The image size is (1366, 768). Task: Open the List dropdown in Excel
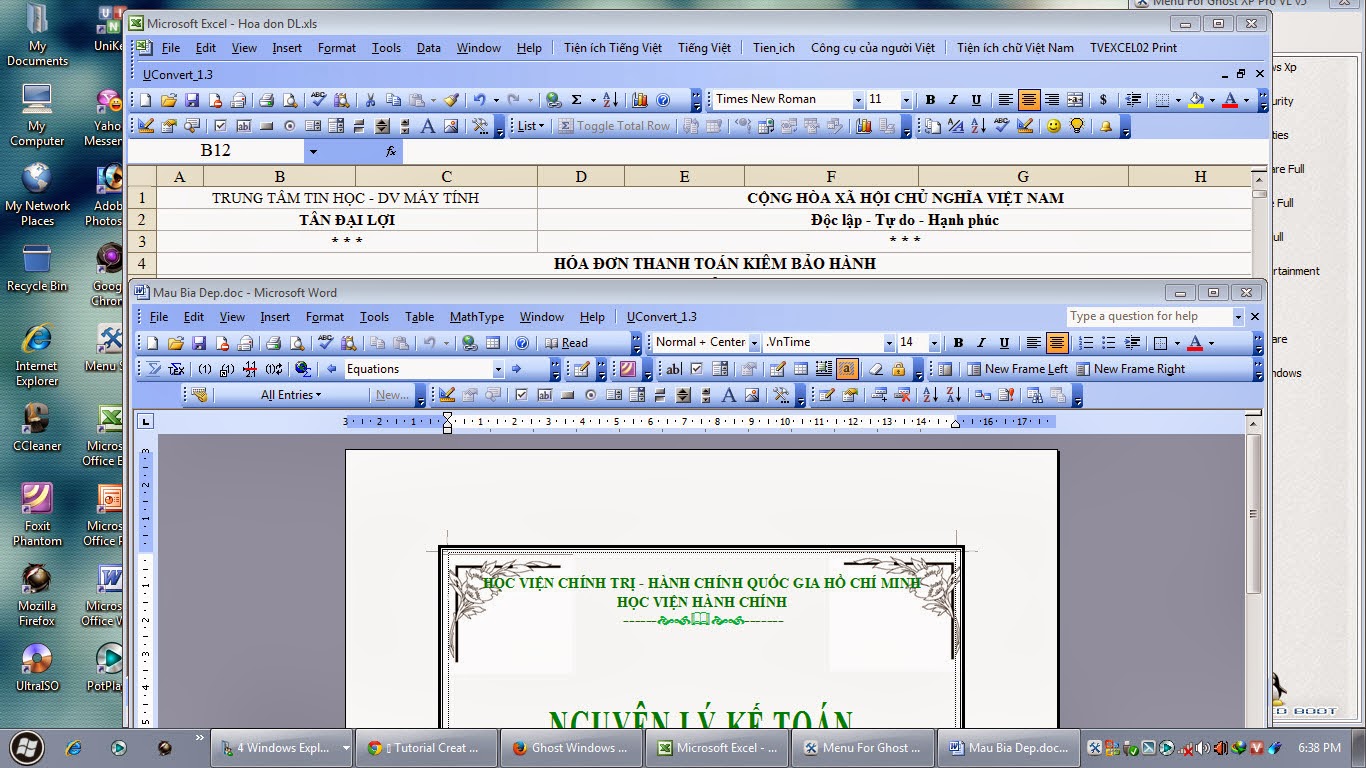coord(530,126)
